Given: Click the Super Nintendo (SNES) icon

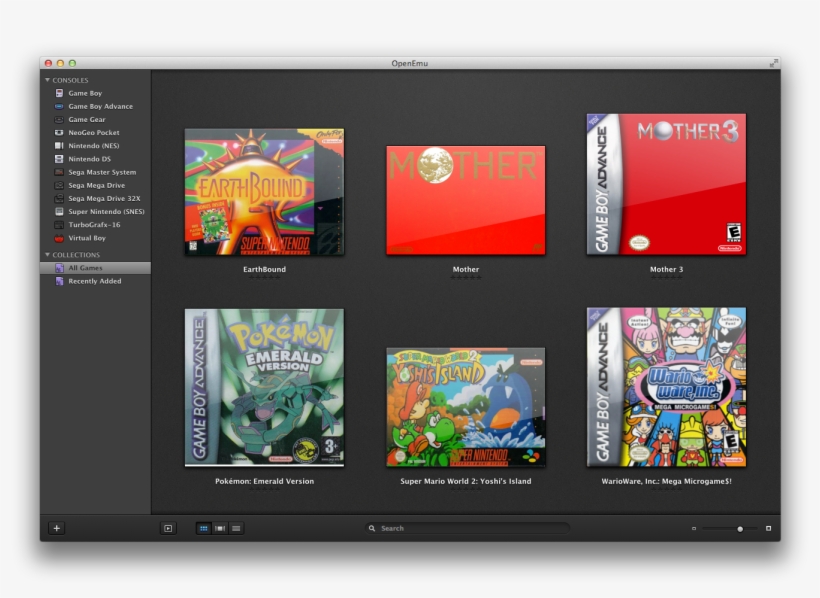Looking at the screenshot, I should click(x=59, y=211).
